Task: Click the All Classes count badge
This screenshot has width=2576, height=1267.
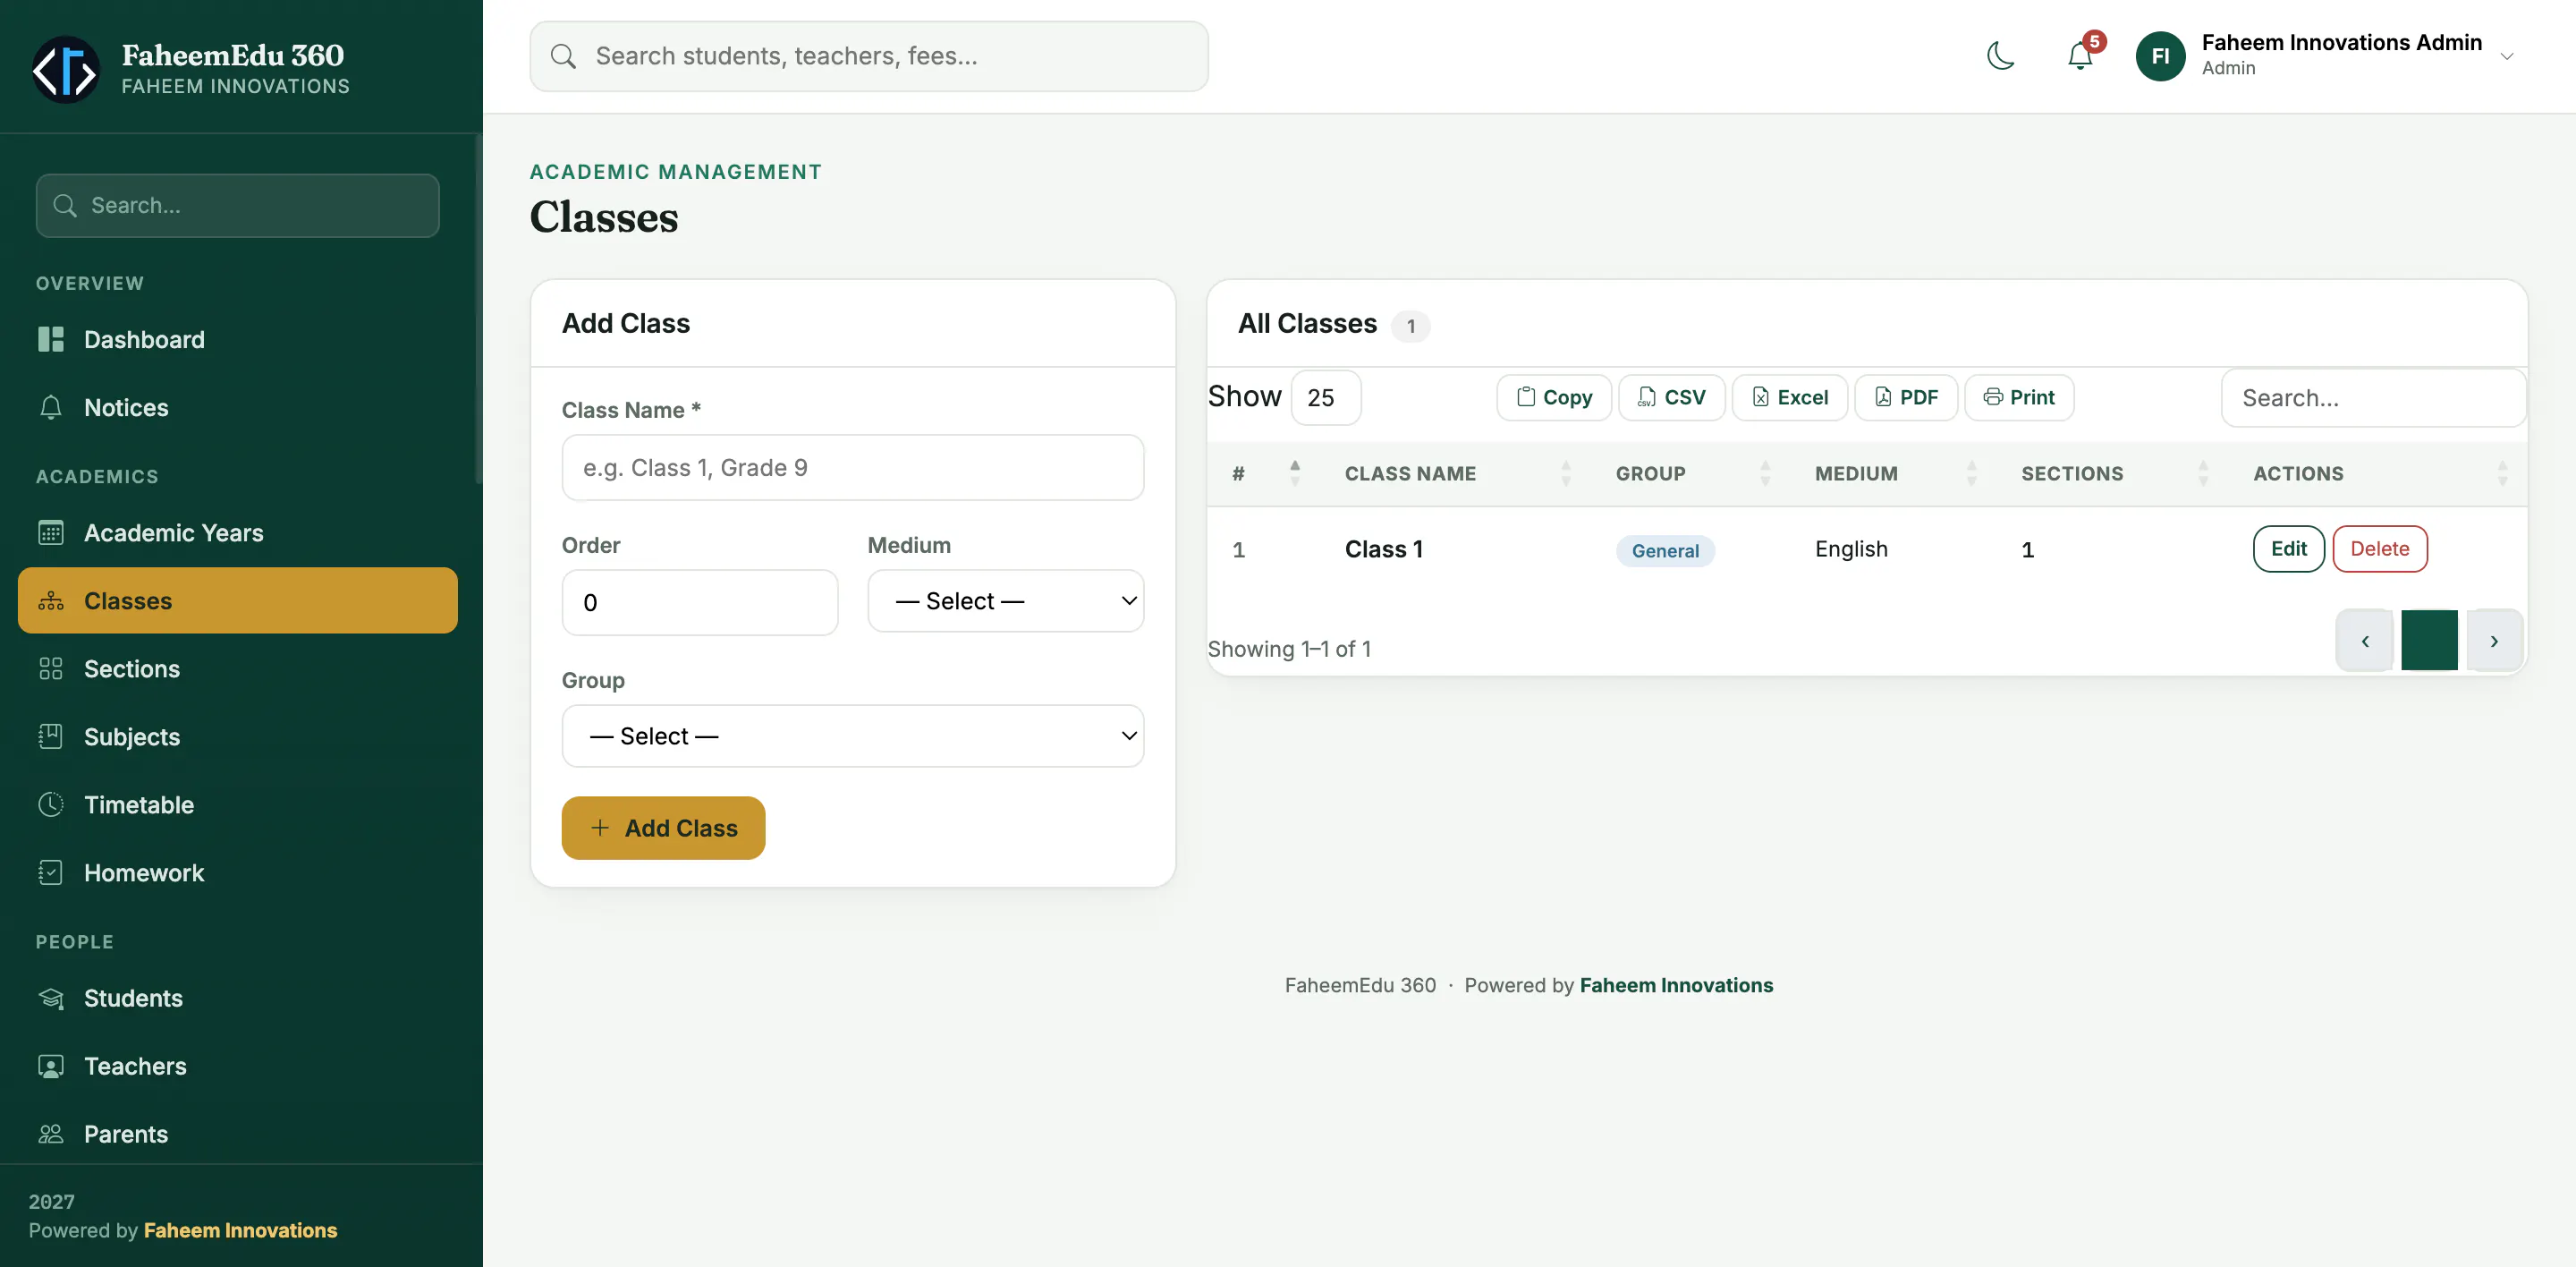Action: click(x=1410, y=326)
